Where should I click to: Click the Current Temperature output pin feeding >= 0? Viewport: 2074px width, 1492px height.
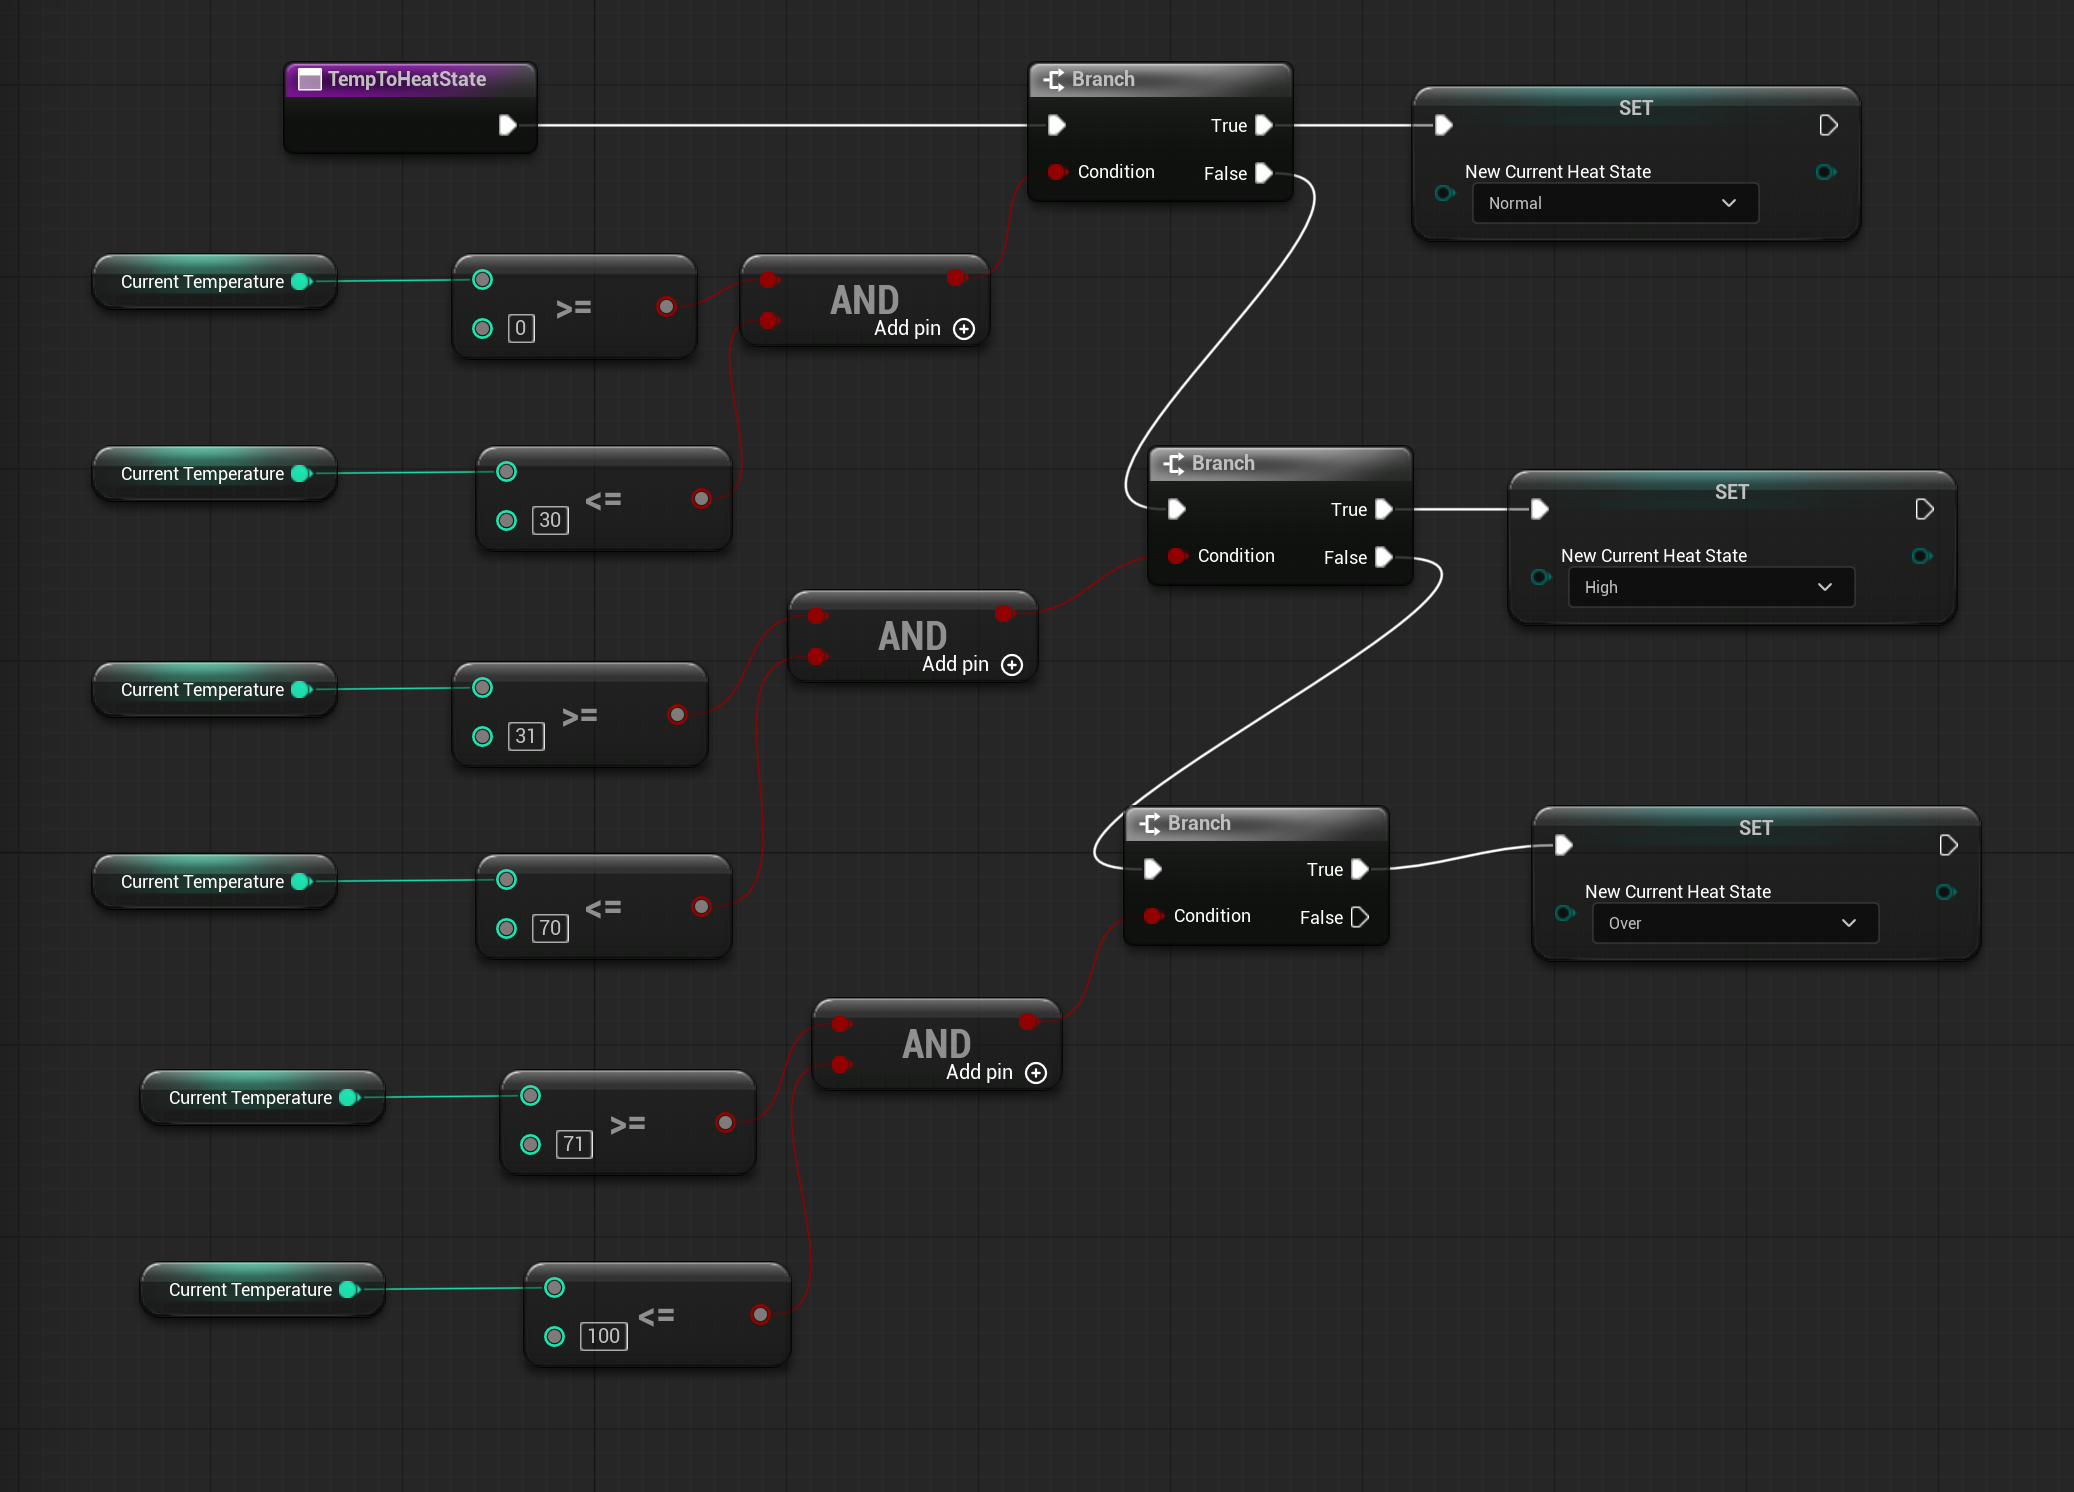pyautogui.click(x=301, y=282)
